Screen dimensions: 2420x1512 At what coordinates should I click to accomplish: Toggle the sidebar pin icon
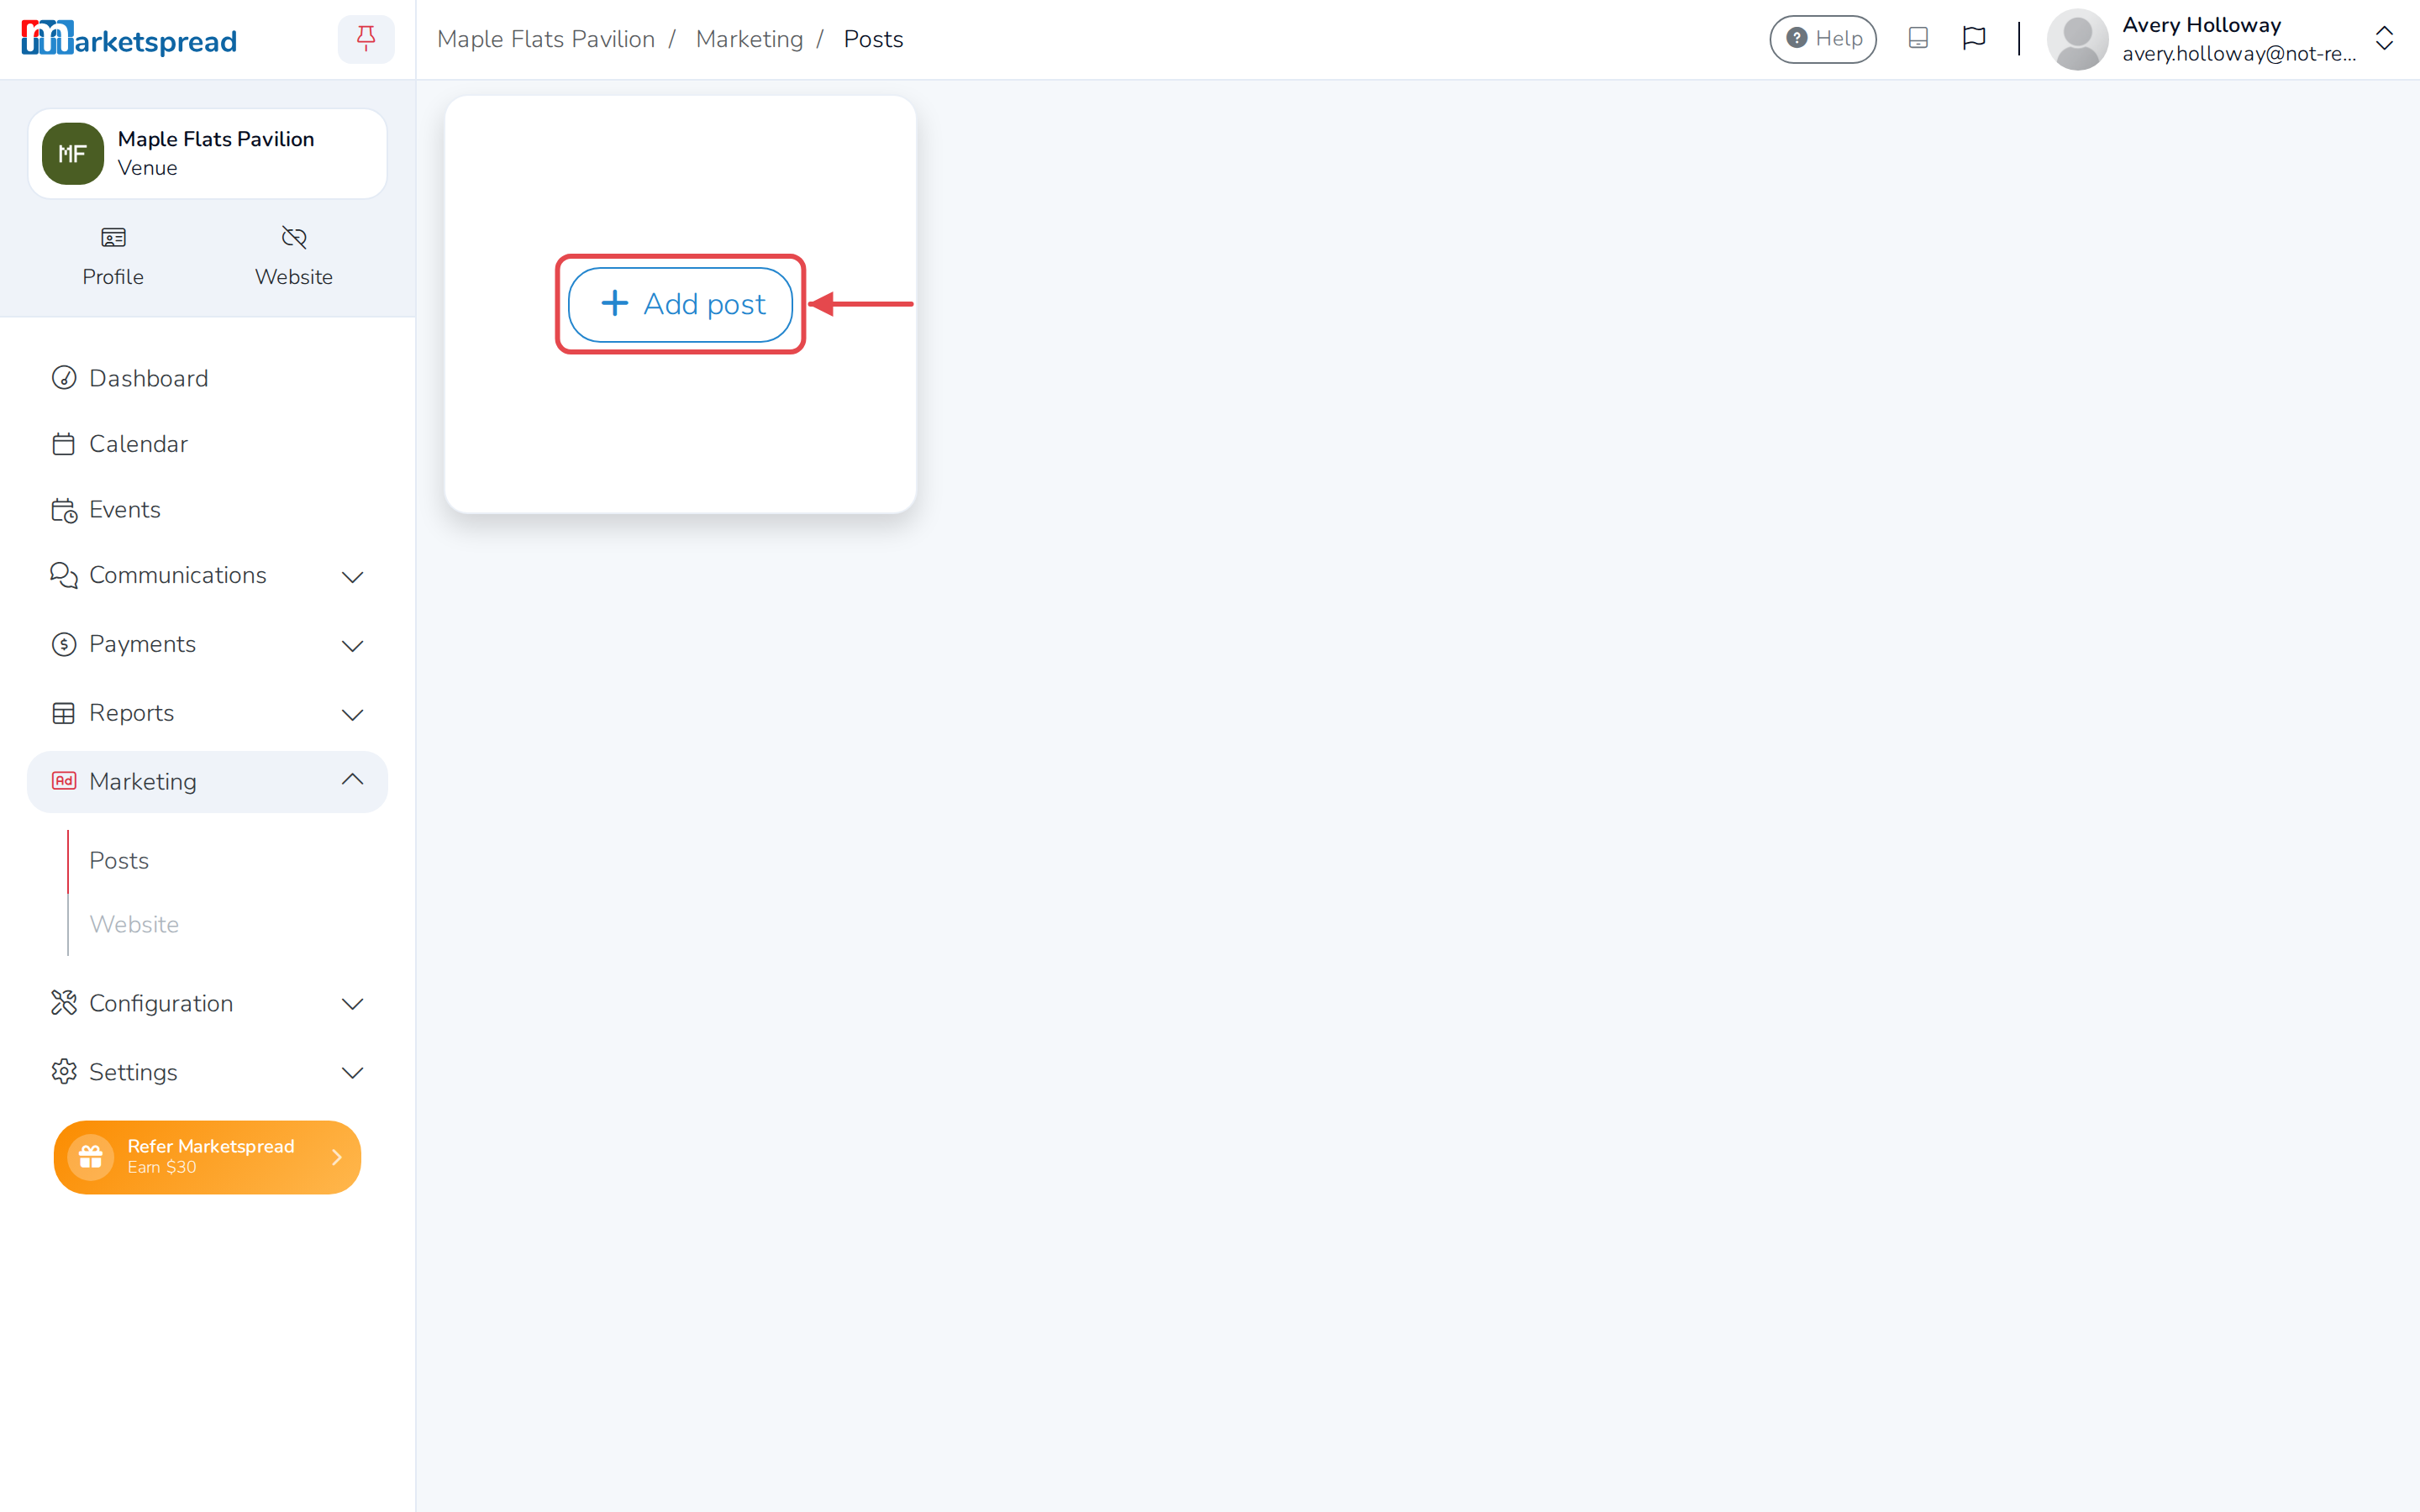coord(366,39)
